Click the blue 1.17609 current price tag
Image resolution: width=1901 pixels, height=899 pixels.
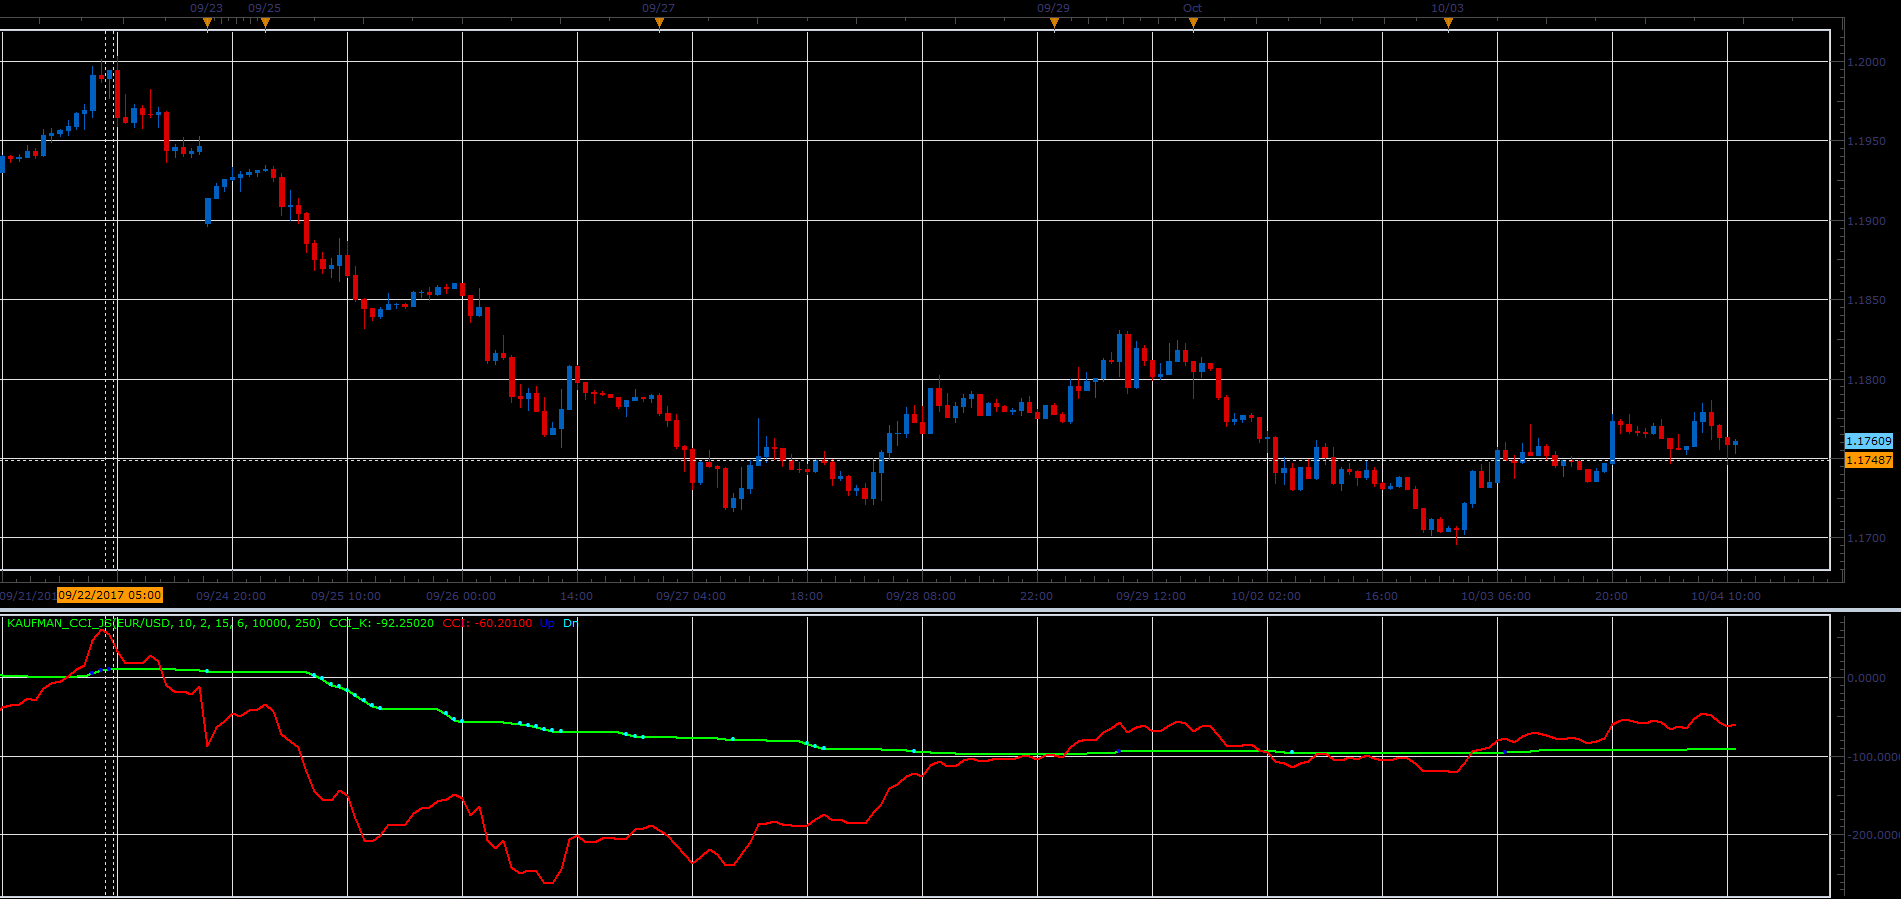(1869, 441)
